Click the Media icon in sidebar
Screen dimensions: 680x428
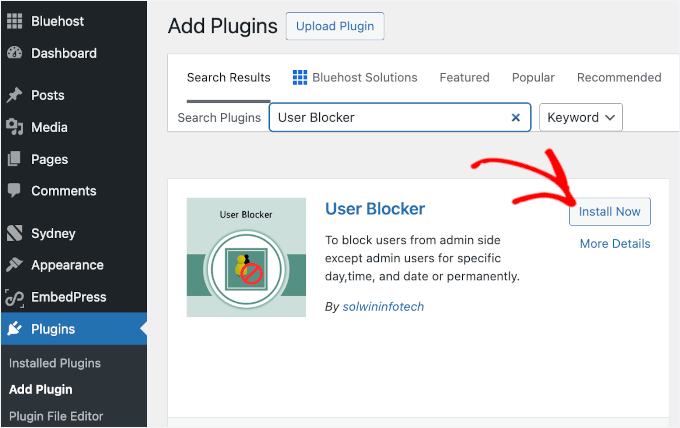(x=14, y=127)
